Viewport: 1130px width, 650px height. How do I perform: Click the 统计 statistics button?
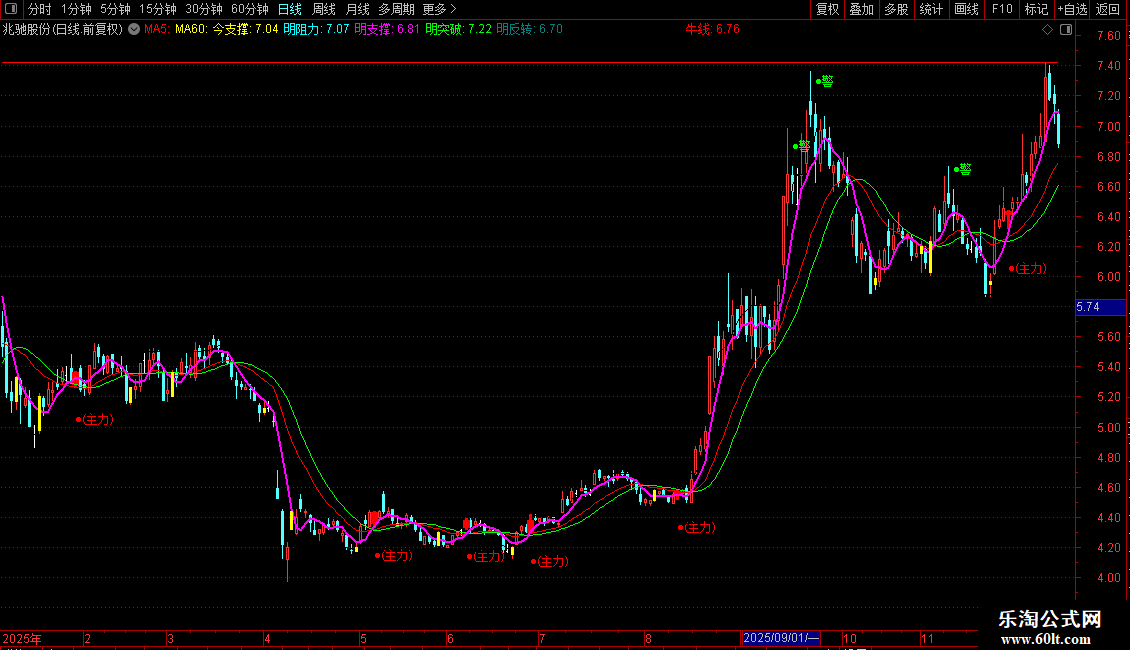click(x=931, y=9)
